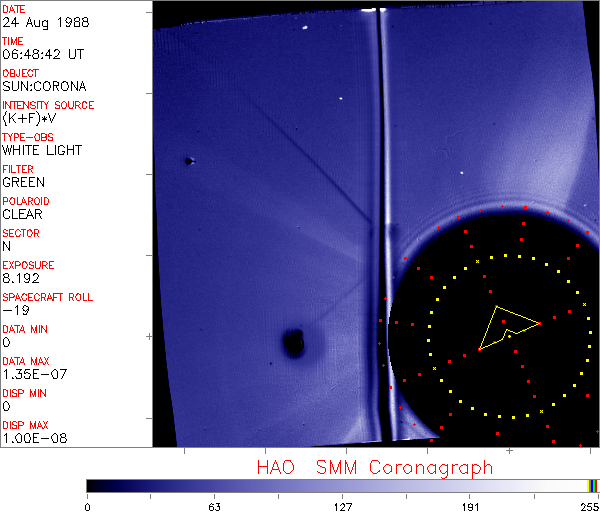
Task: Click the GREEN filter value
Action: [24, 182]
